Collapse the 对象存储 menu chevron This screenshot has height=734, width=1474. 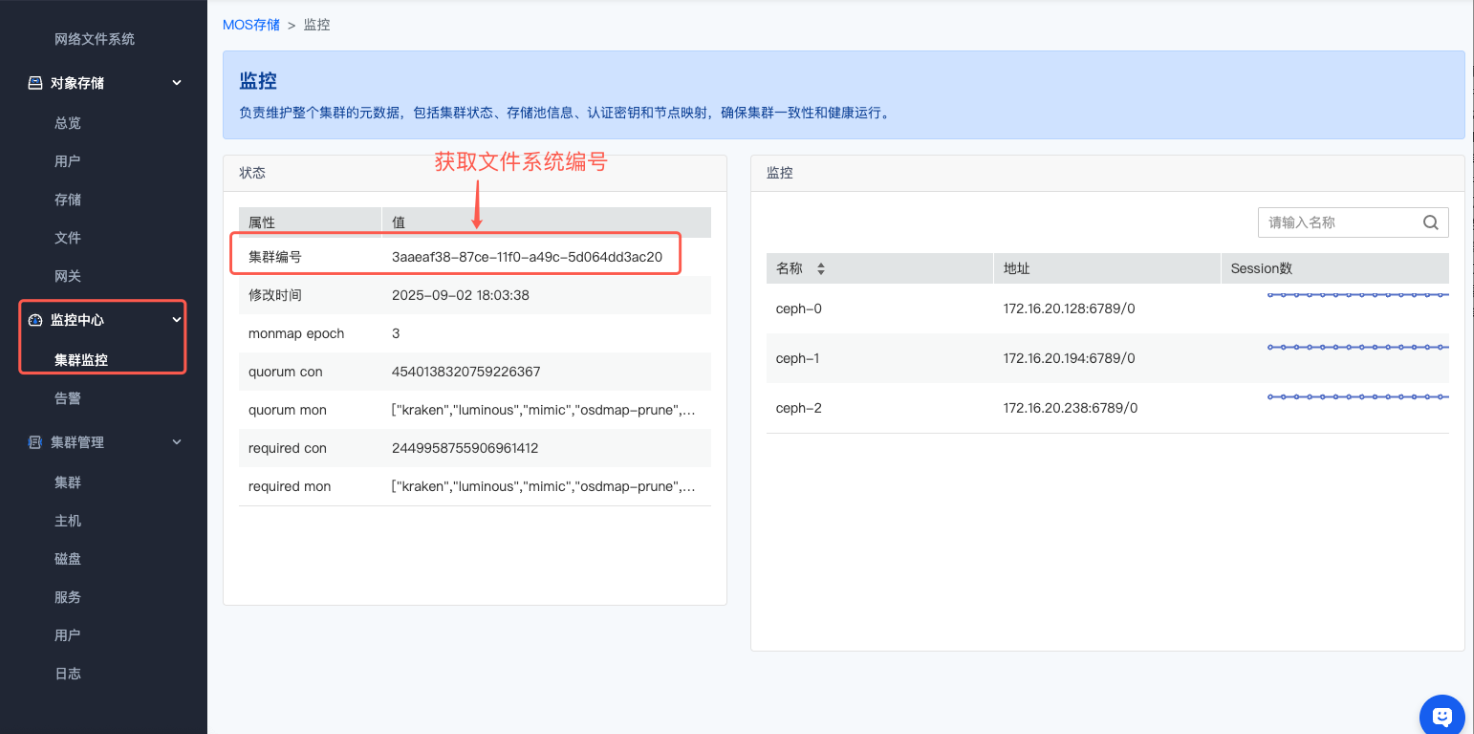point(177,83)
